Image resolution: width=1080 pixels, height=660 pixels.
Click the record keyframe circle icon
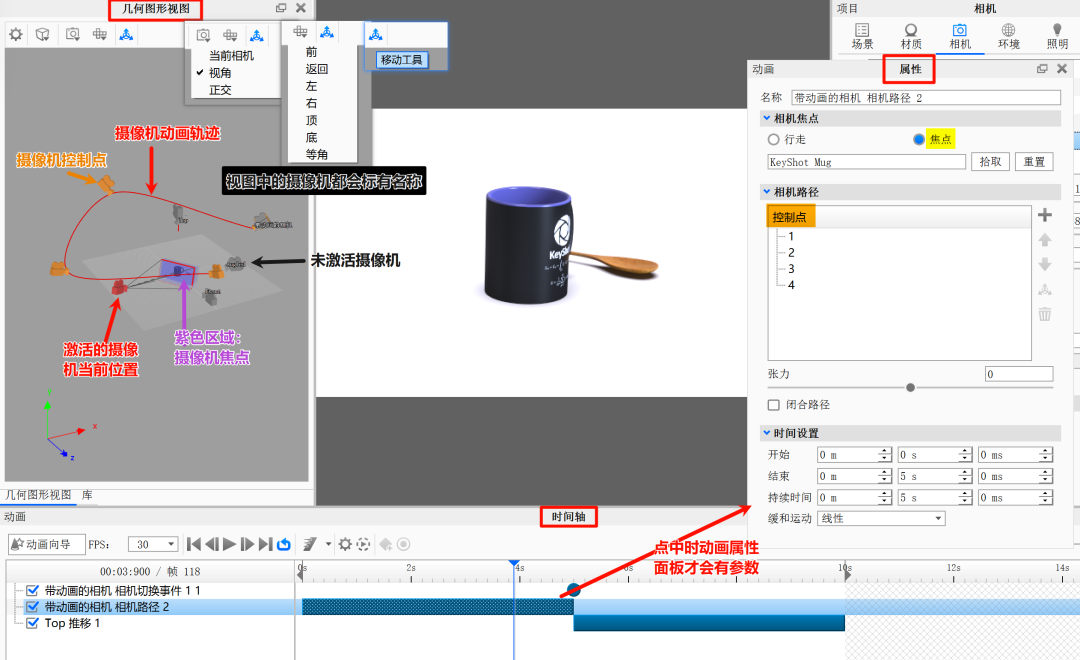pyautogui.click(x=404, y=544)
